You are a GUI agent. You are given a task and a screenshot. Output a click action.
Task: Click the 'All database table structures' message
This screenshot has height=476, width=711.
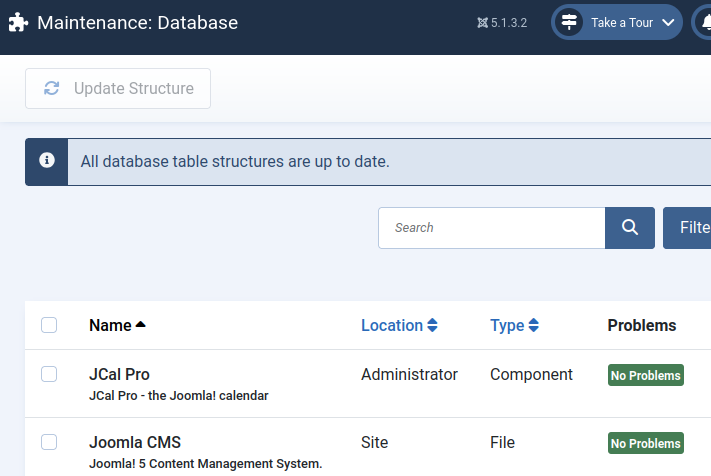235,161
